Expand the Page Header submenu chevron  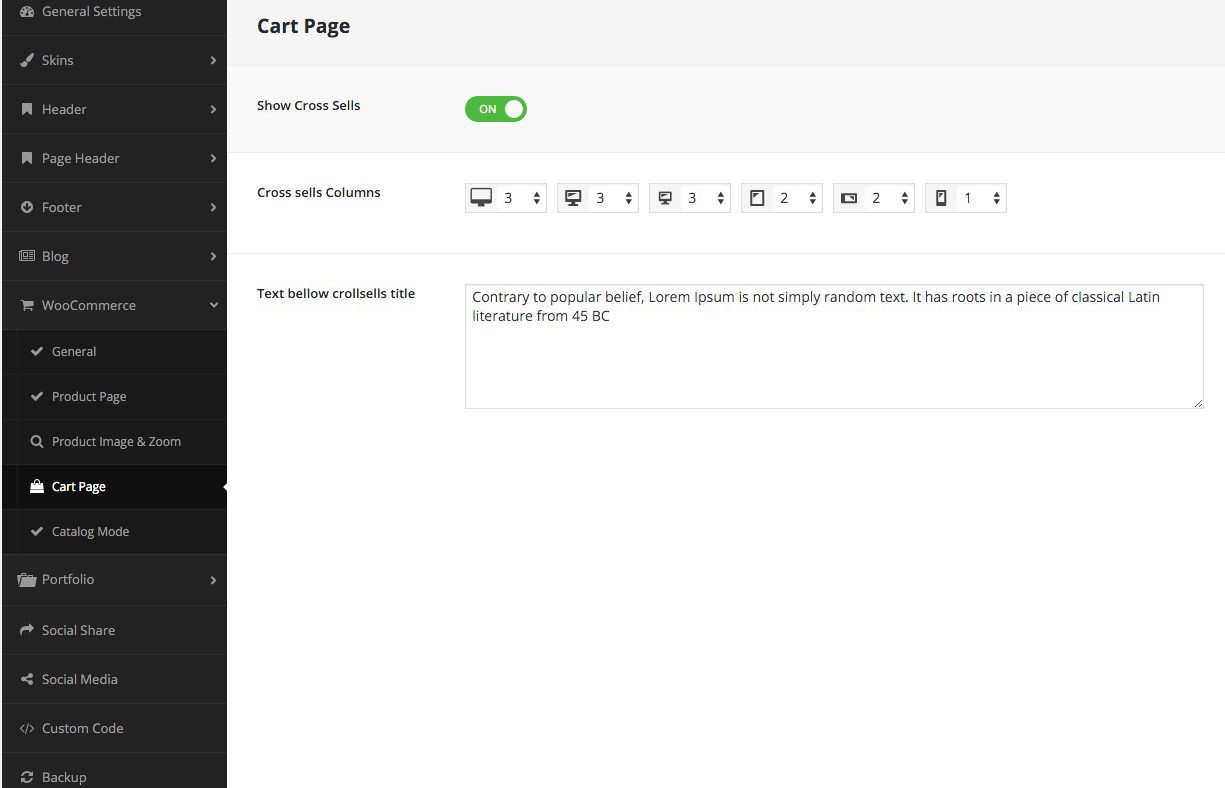coord(213,158)
